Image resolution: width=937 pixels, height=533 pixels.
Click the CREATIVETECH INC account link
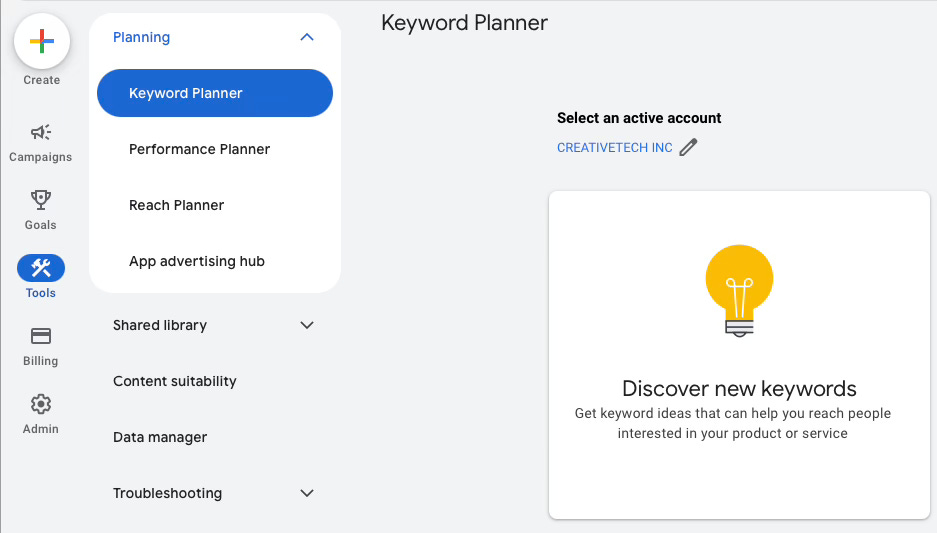pyautogui.click(x=614, y=148)
